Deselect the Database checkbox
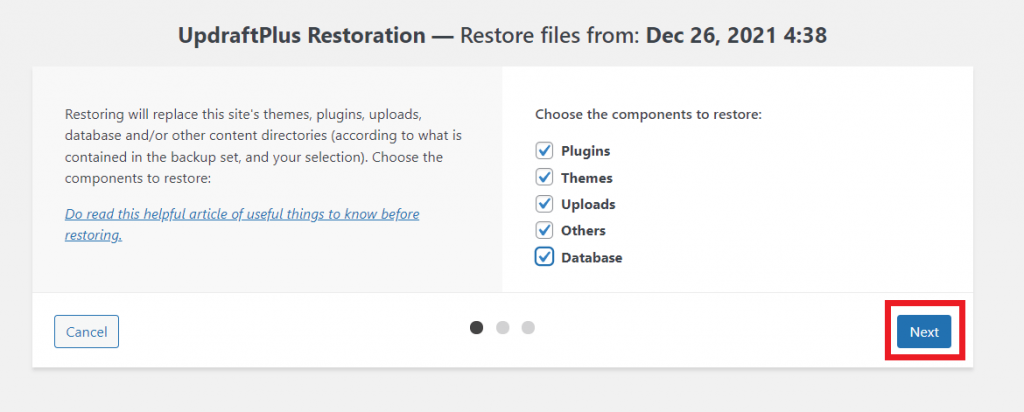Screen dimensions: 1024x412 544,257
